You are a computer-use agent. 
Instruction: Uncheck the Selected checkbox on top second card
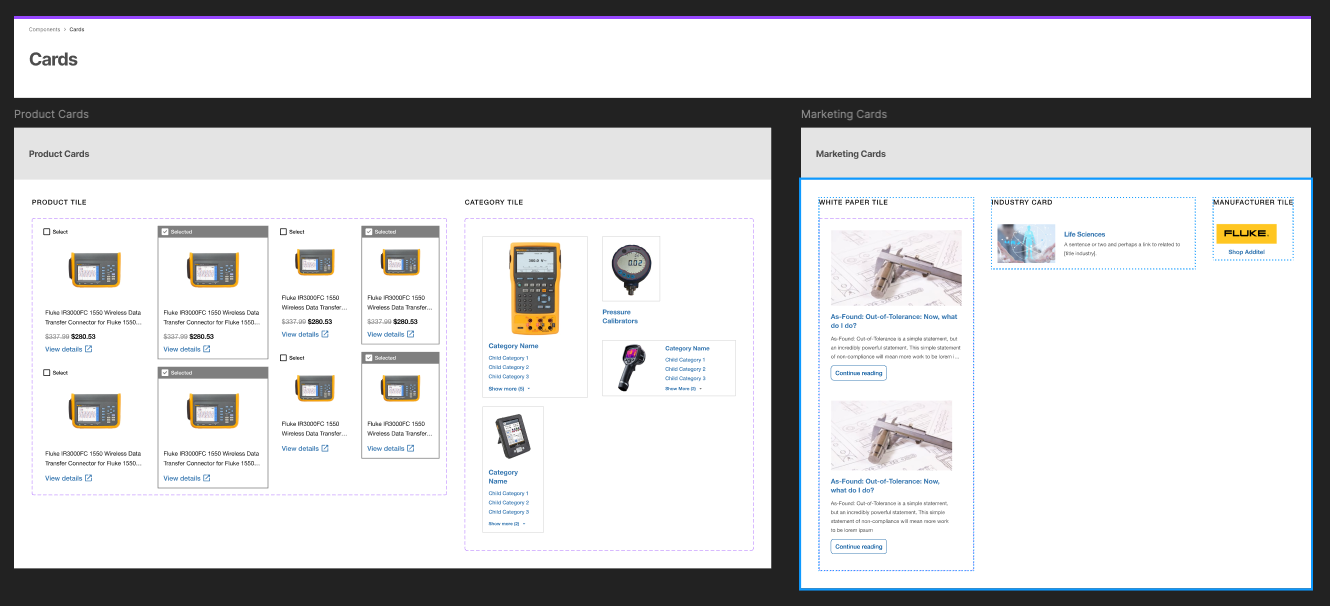click(x=166, y=231)
